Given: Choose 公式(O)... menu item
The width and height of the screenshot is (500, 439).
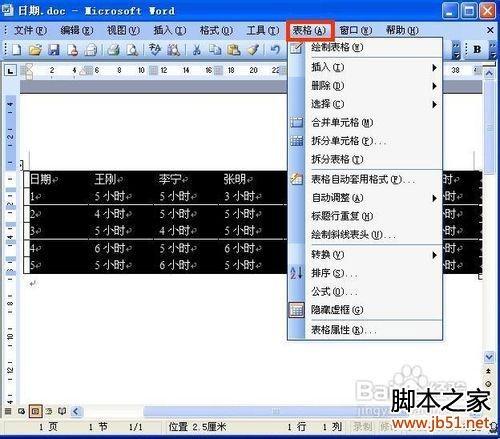Looking at the screenshot, I should click(x=365, y=292).
